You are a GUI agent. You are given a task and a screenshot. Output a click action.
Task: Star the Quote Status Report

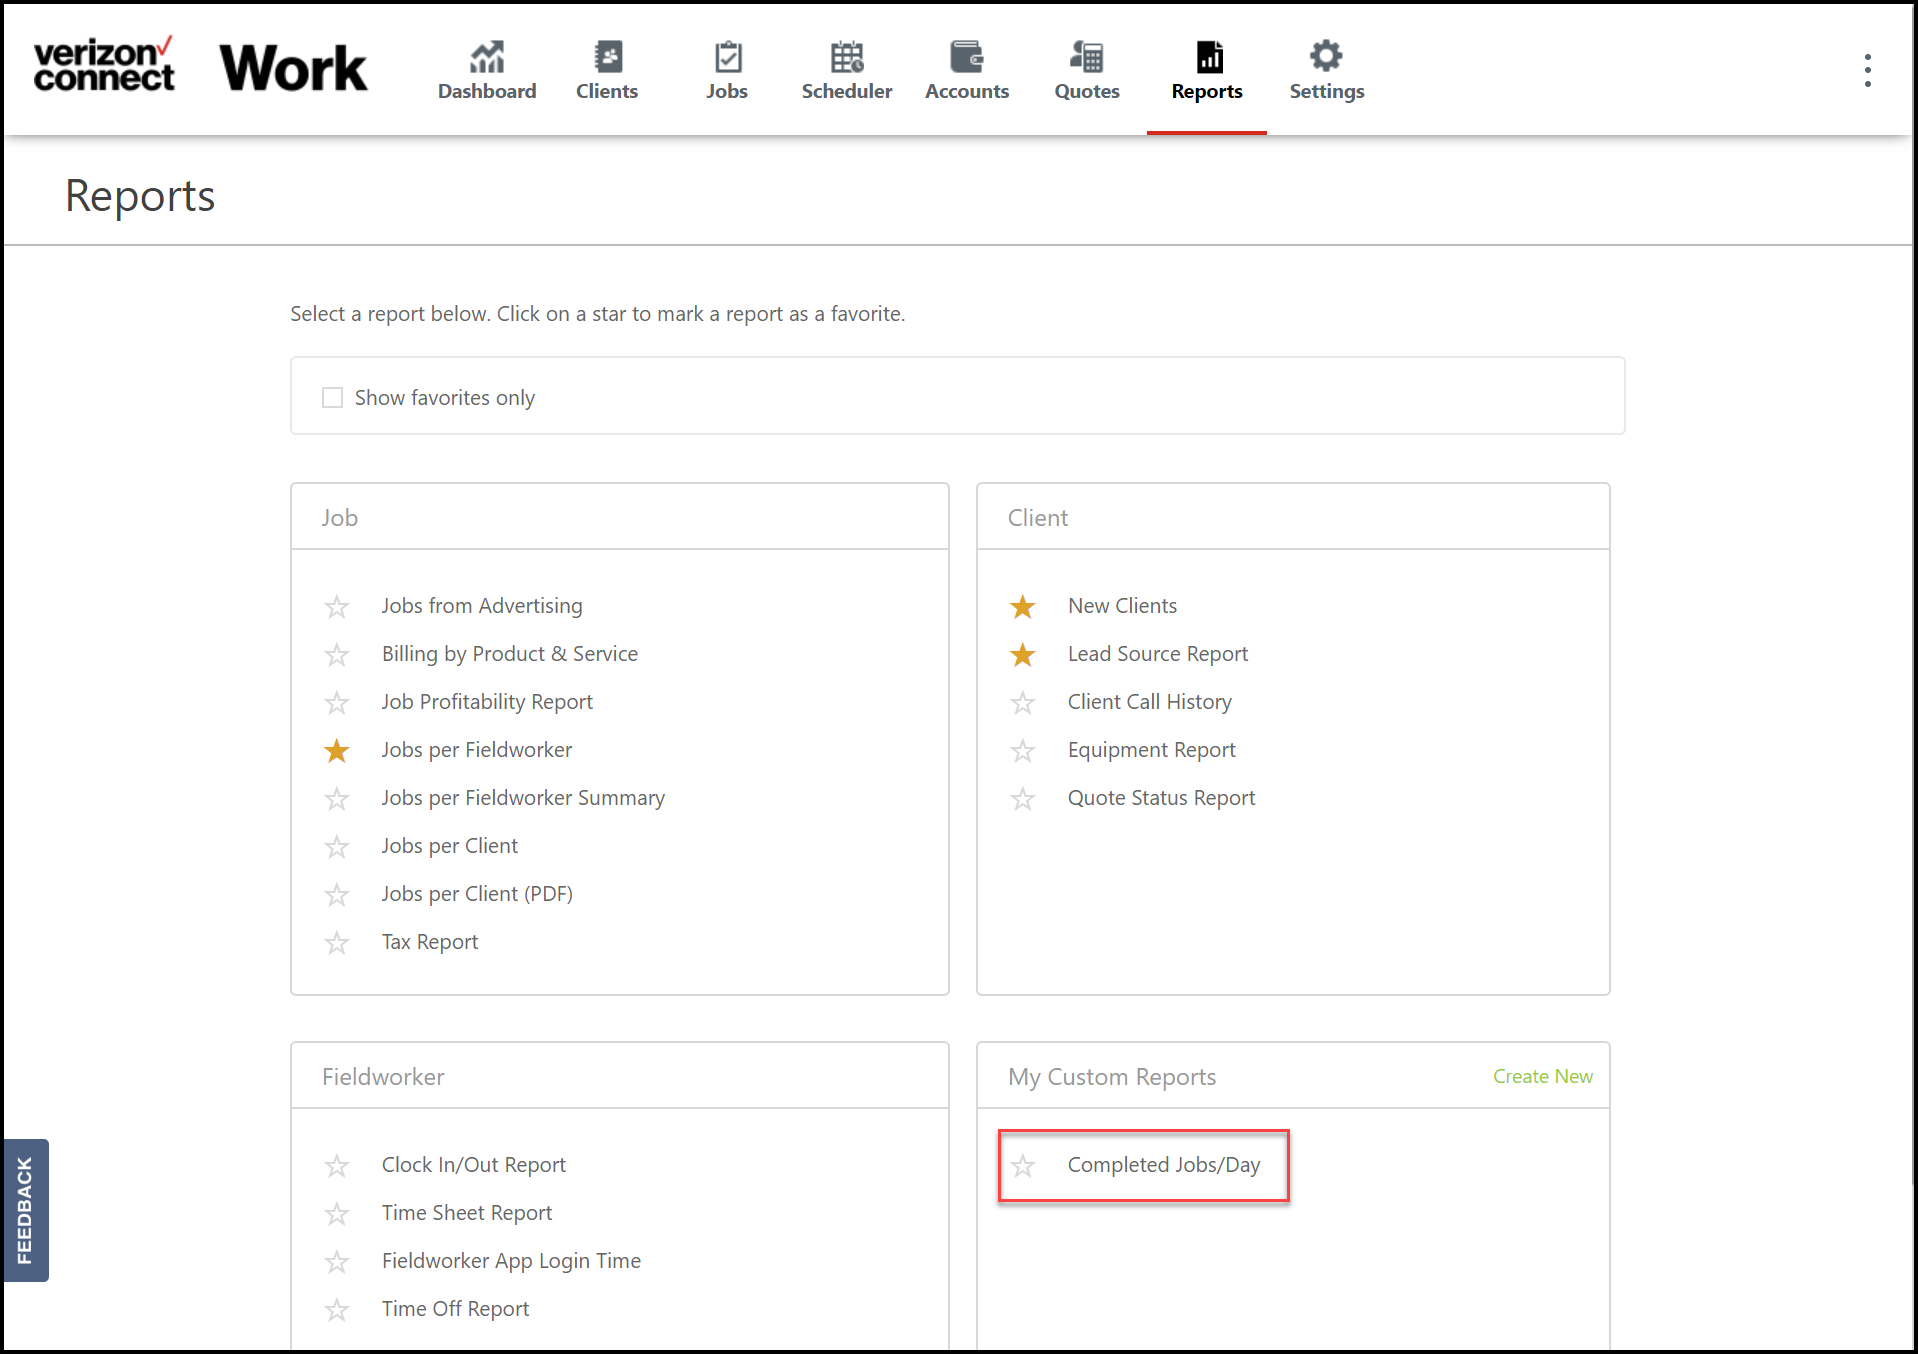click(1023, 799)
